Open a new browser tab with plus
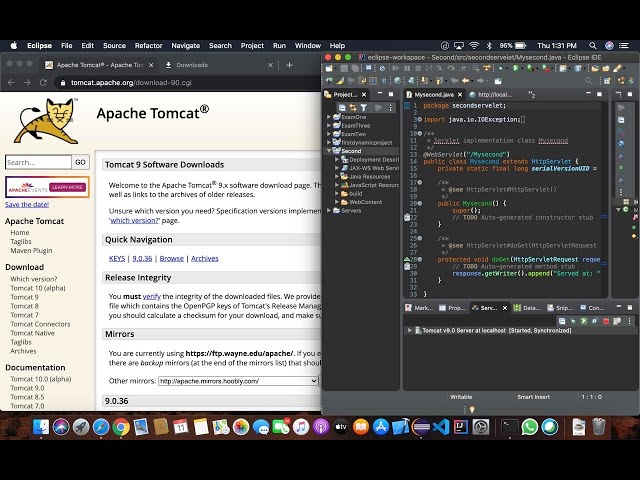640x480 pixels. click(x=289, y=65)
